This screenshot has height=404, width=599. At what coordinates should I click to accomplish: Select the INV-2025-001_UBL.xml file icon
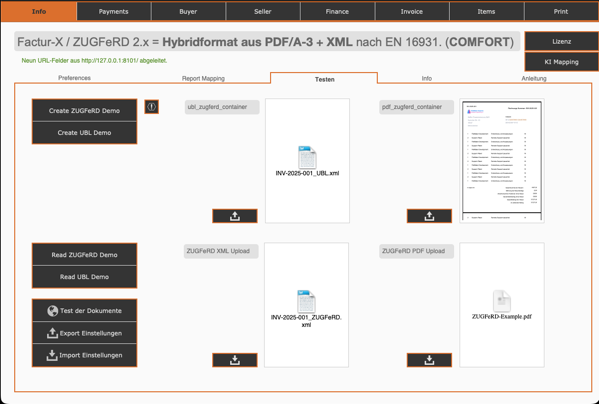click(307, 157)
